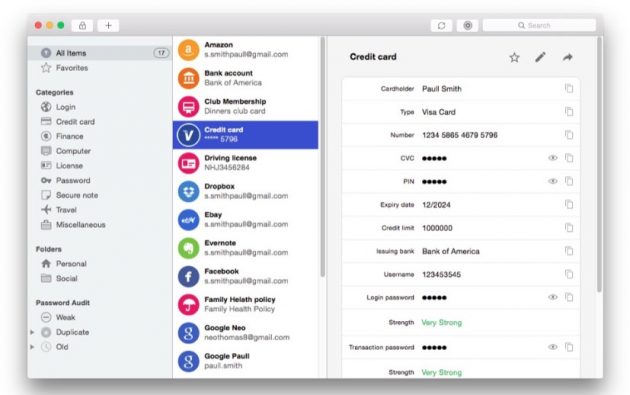The width and height of the screenshot is (630, 395).
Task: Copy the card Number value
Action: pyautogui.click(x=569, y=135)
